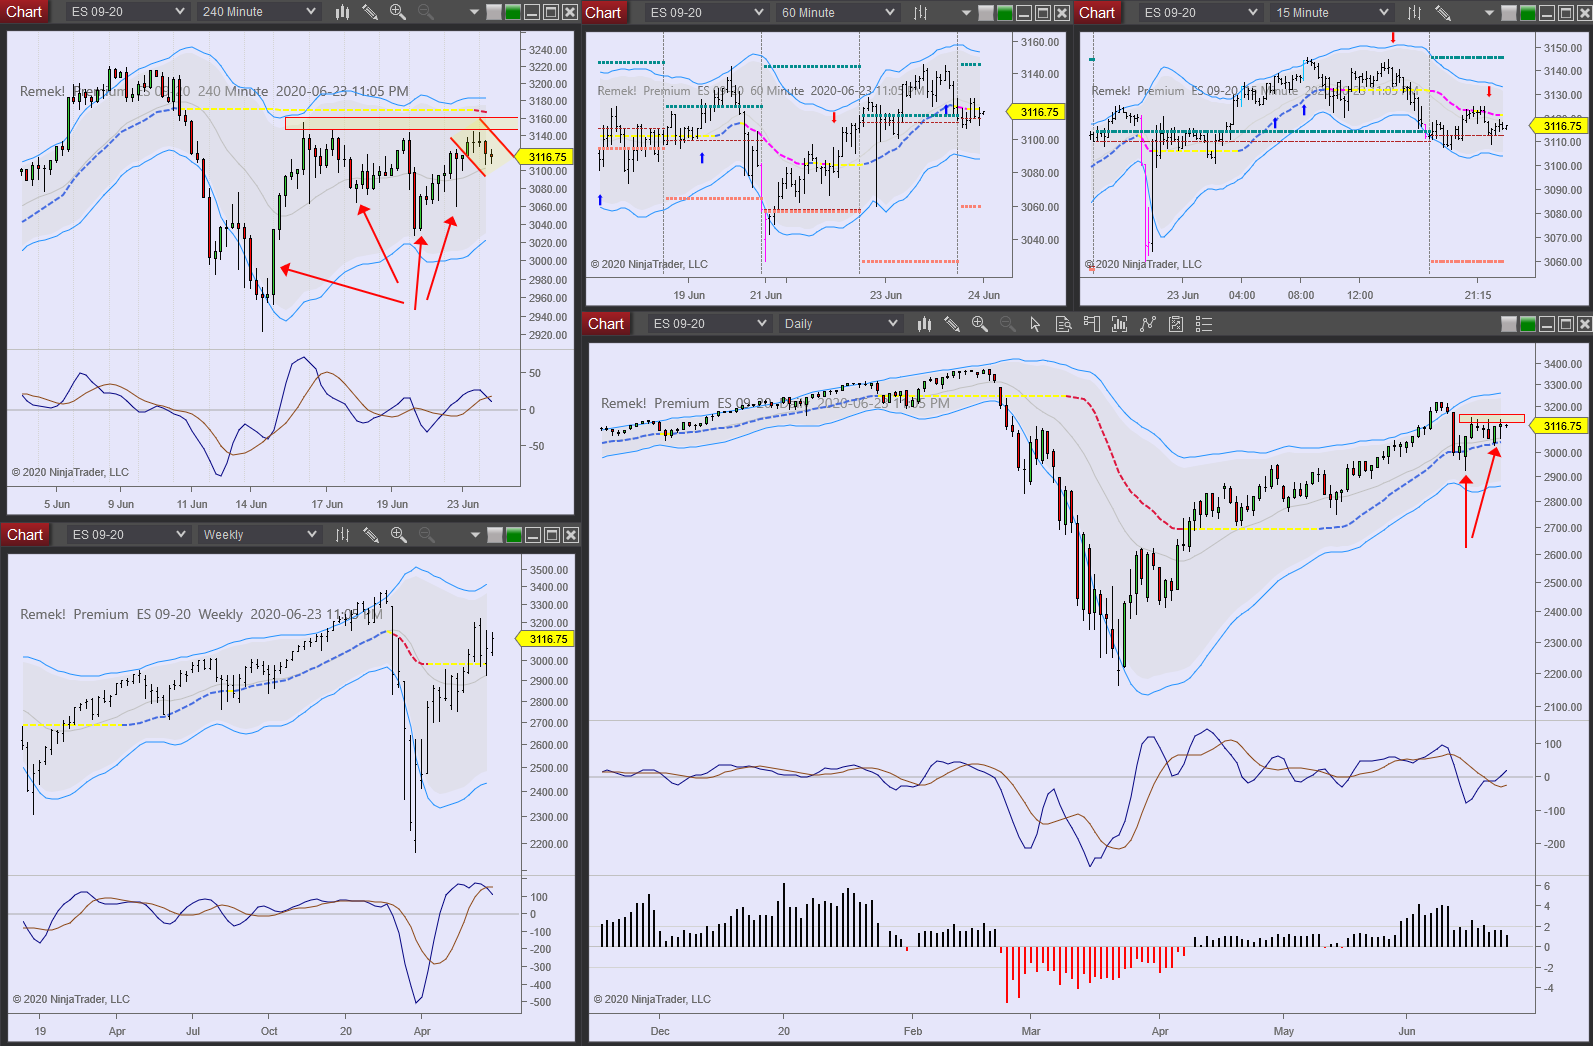Select the cursor pointer tool in Daily chart
The image size is (1593, 1046).
[1035, 324]
